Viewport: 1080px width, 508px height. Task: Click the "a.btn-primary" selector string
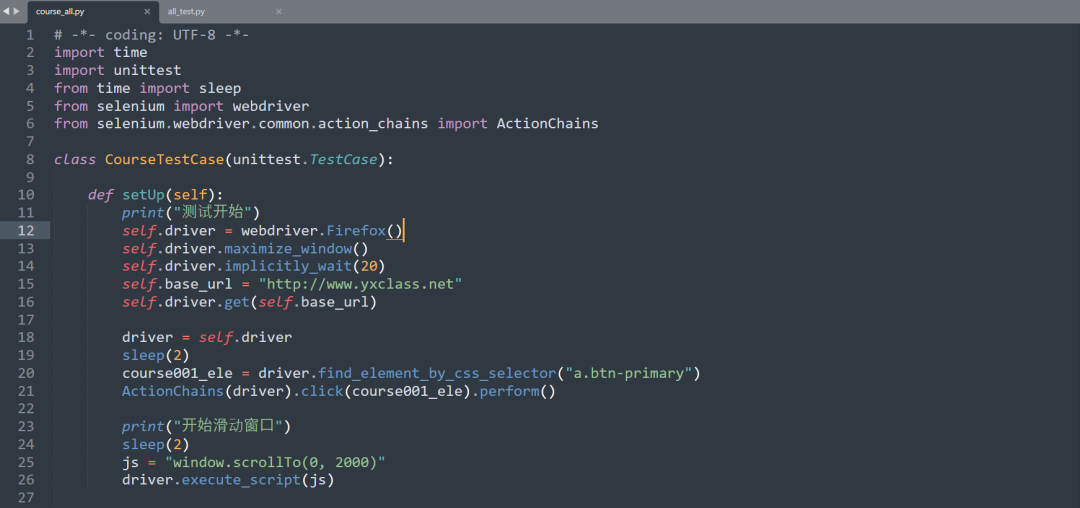[x=628, y=373]
